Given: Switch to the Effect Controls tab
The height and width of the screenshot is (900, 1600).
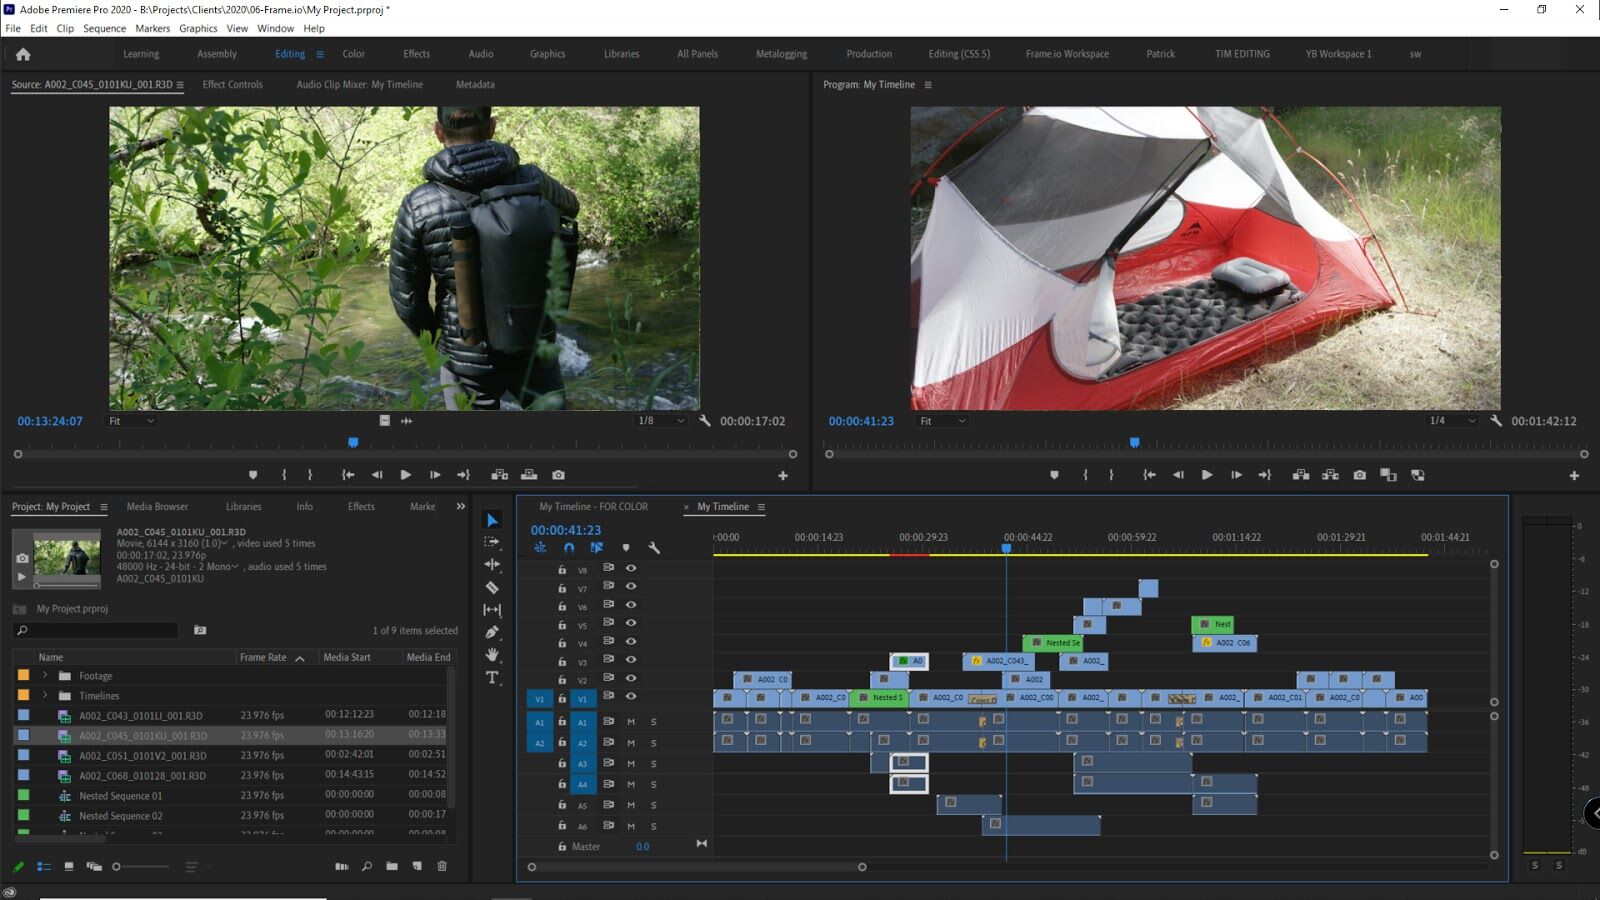Looking at the screenshot, I should pos(233,85).
